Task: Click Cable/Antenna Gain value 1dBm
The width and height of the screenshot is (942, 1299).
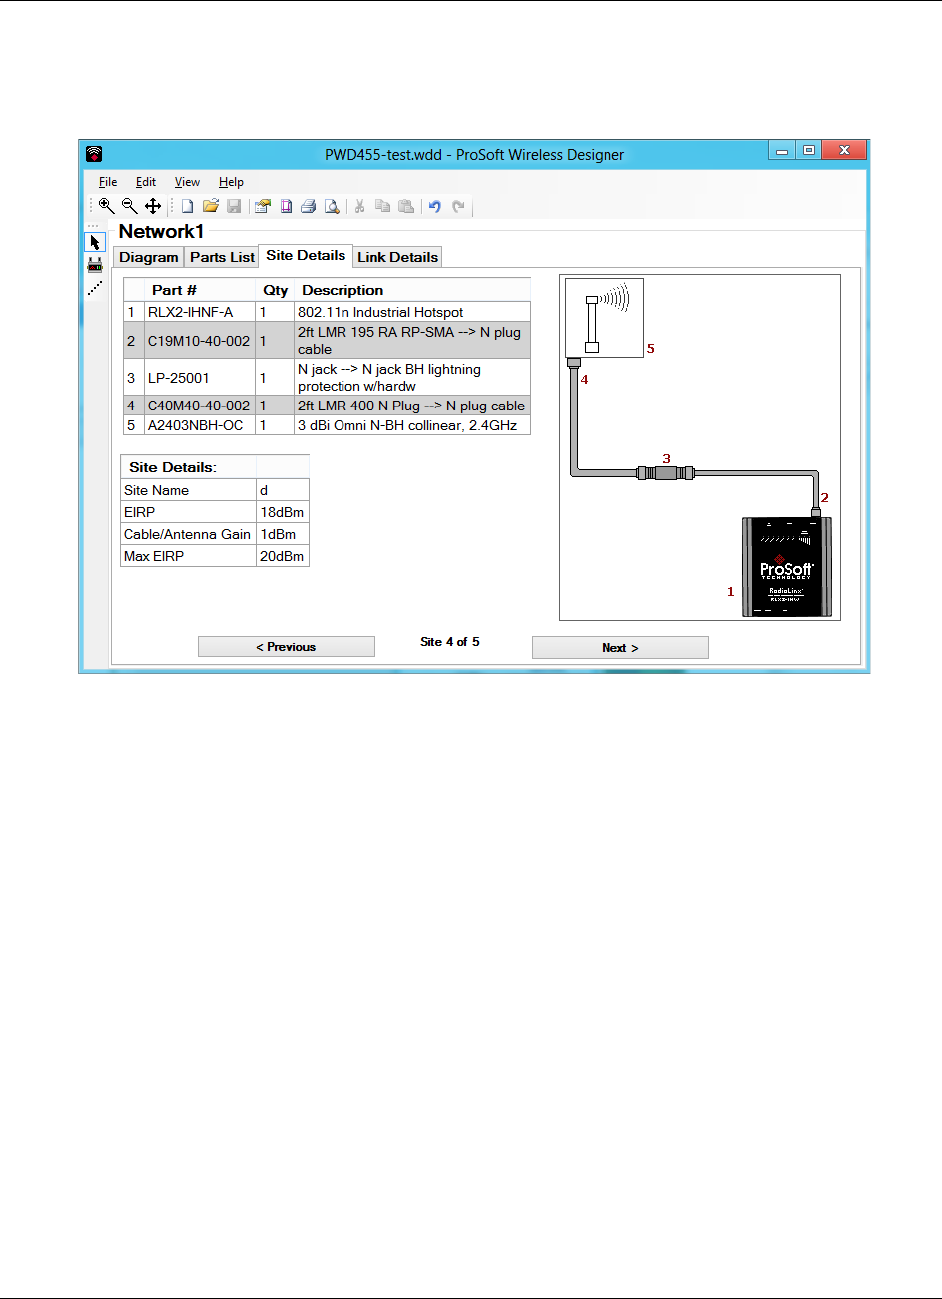Action: click(282, 534)
